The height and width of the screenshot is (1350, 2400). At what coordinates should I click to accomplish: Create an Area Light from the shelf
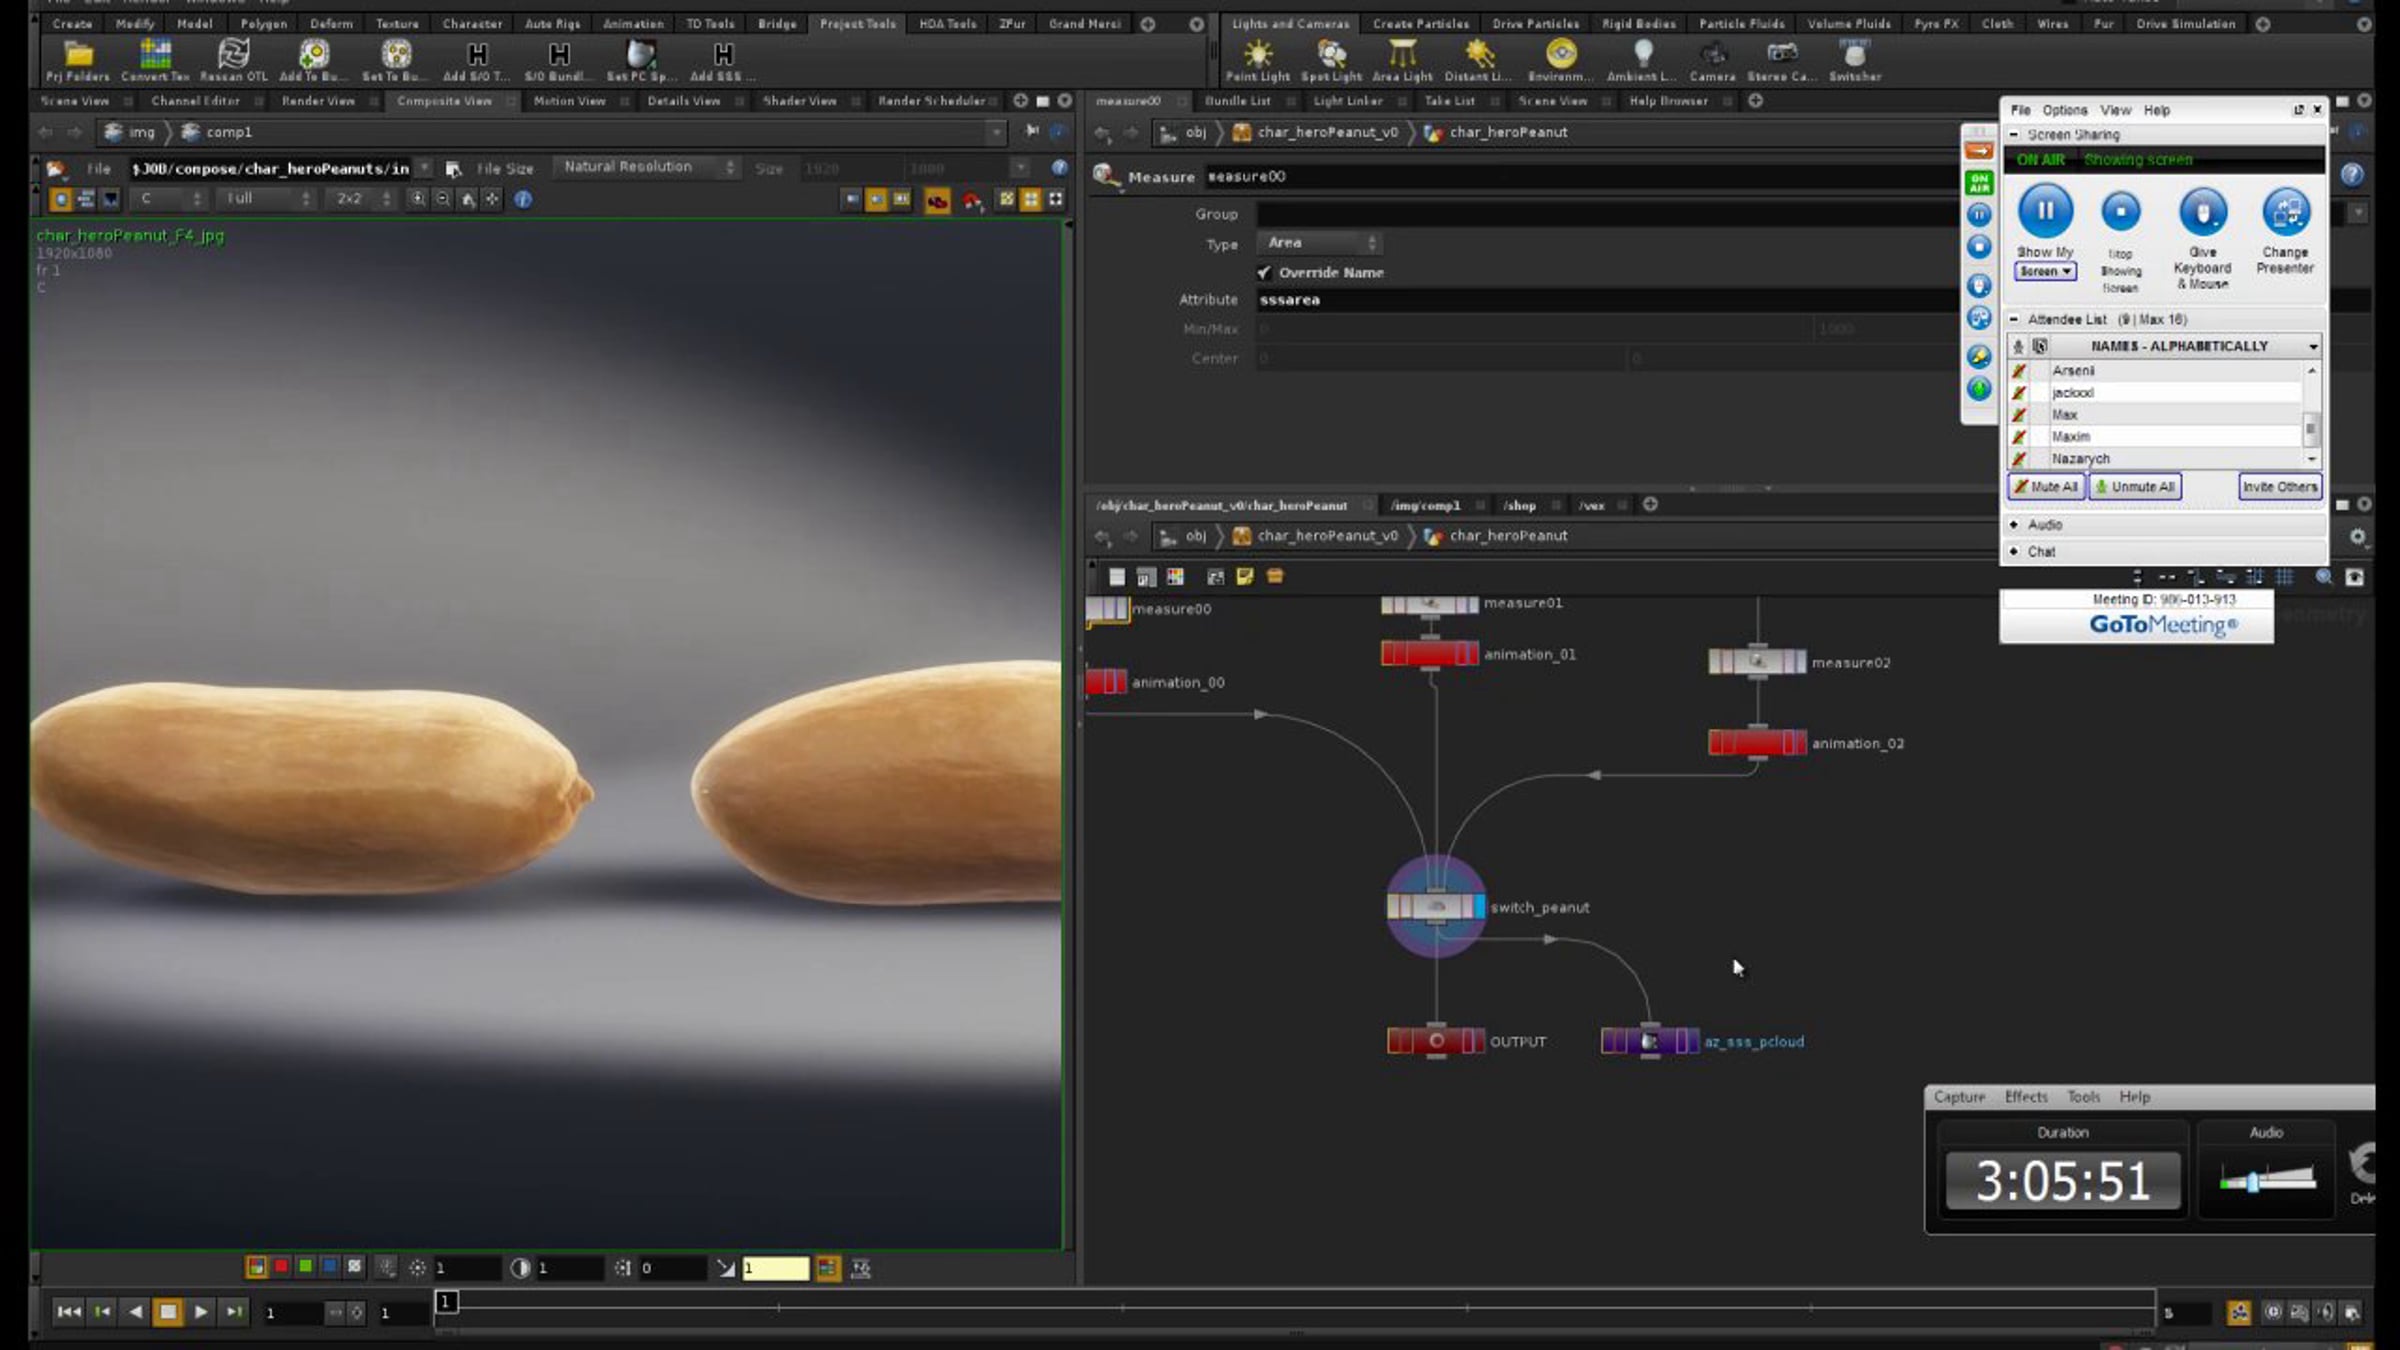[x=1402, y=60]
